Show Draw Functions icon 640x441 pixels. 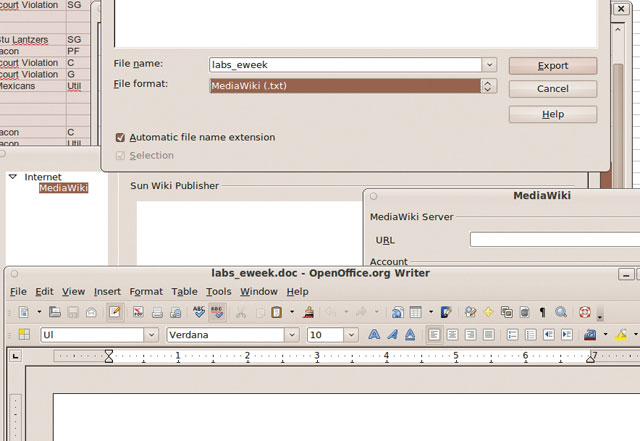coord(446,312)
